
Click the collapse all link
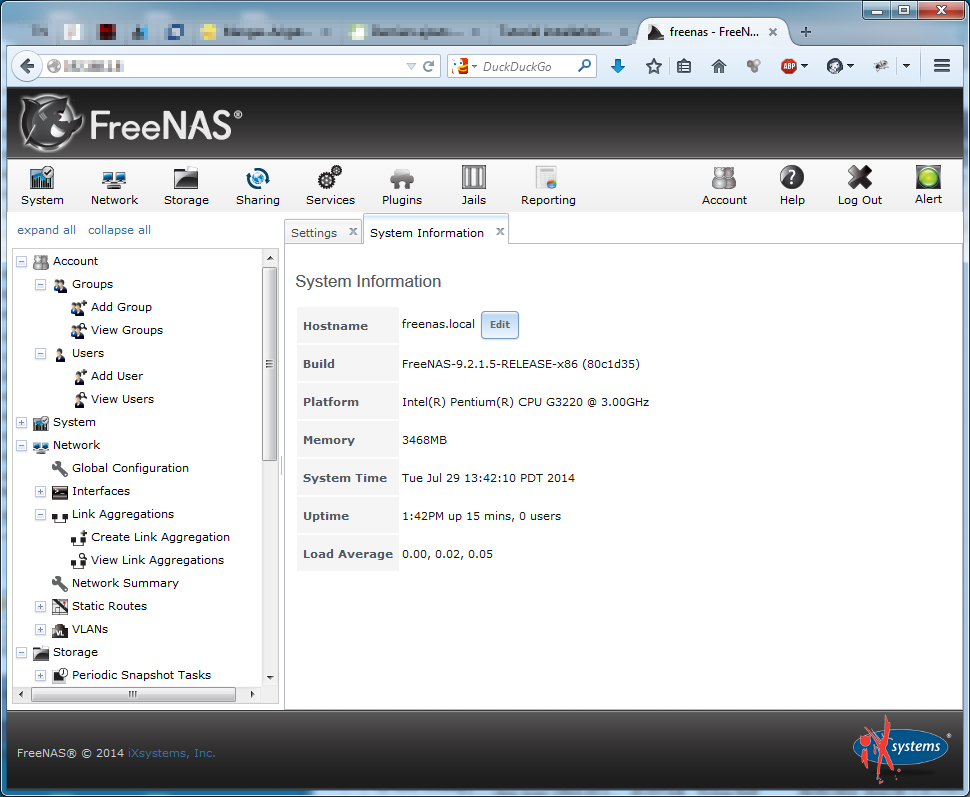pyautogui.click(x=119, y=230)
